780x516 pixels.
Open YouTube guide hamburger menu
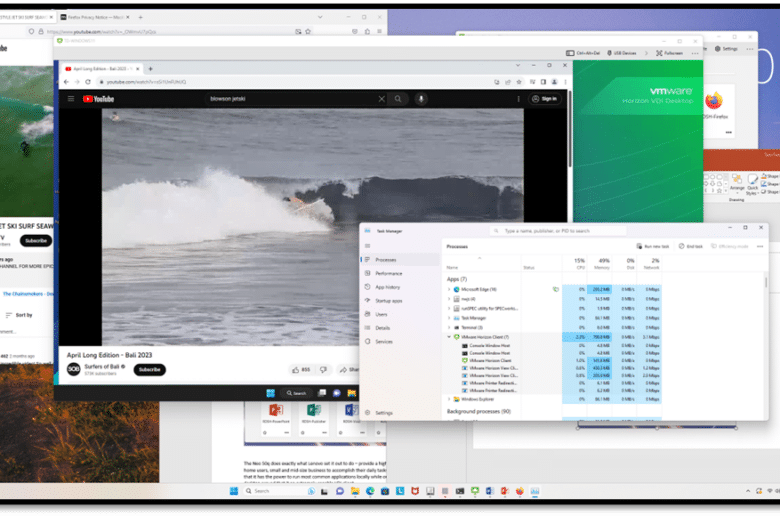(71, 99)
